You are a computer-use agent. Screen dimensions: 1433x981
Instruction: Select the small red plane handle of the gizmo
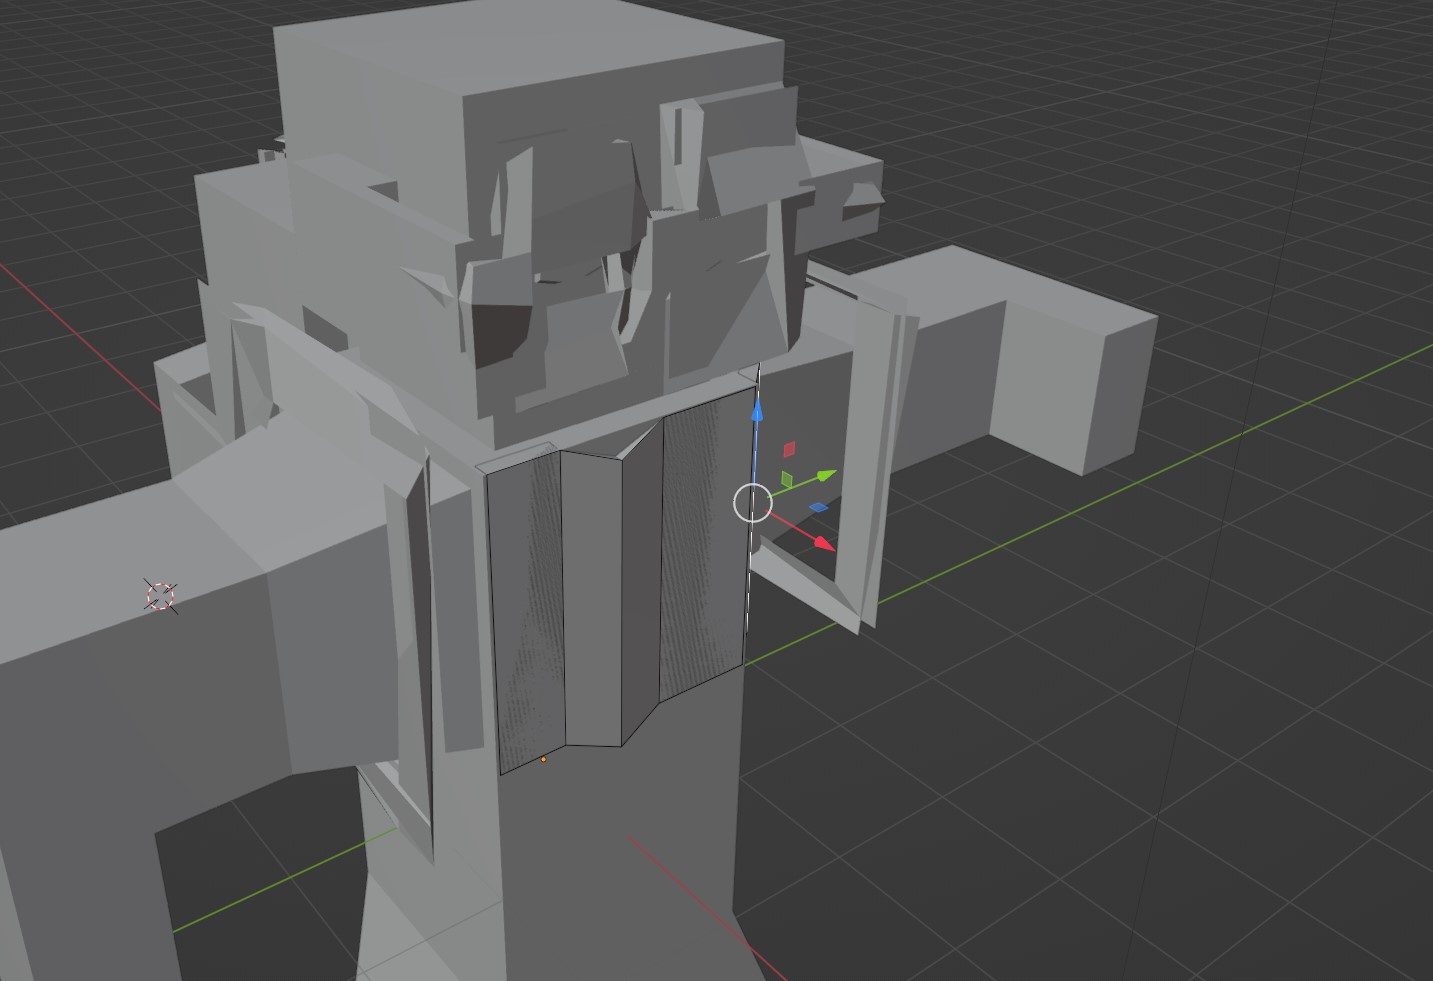tap(789, 449)
